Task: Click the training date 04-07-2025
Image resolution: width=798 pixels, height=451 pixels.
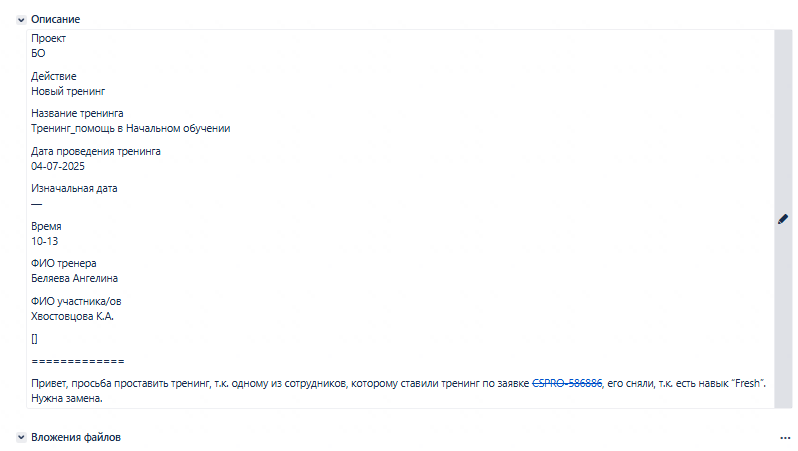Action: (x=58, y=166)
